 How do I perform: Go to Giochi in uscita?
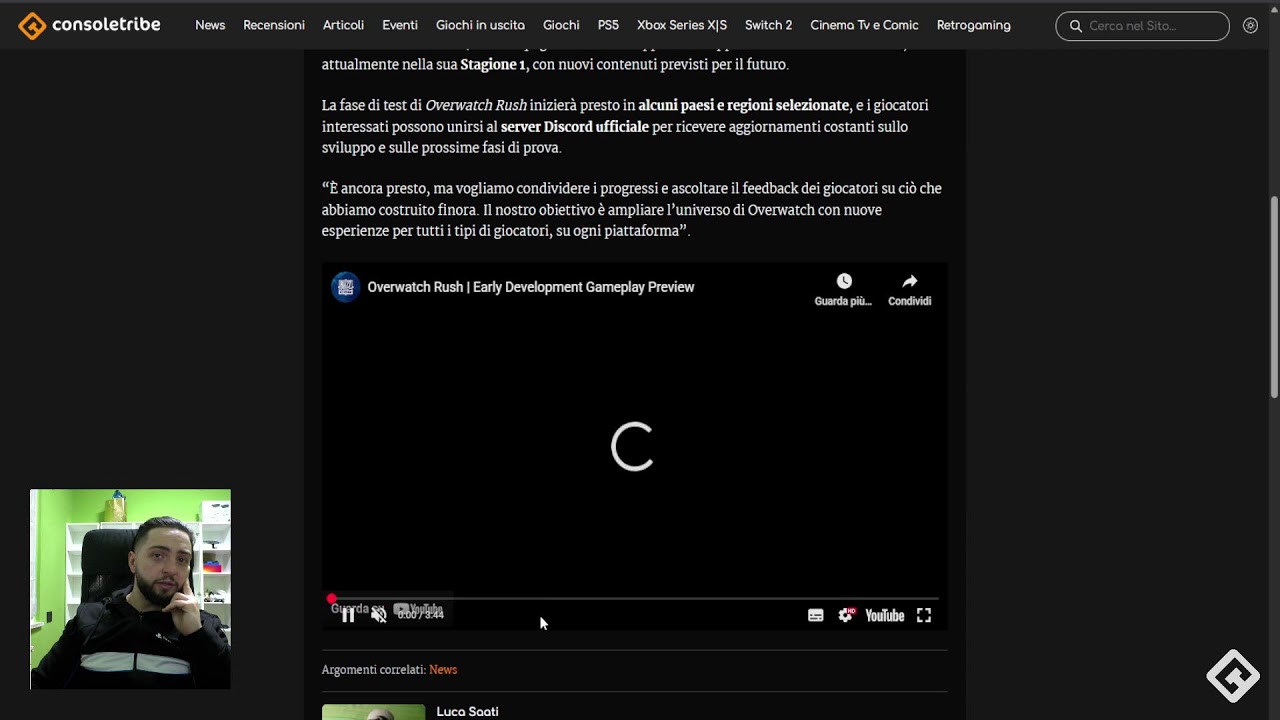[480, 25]
